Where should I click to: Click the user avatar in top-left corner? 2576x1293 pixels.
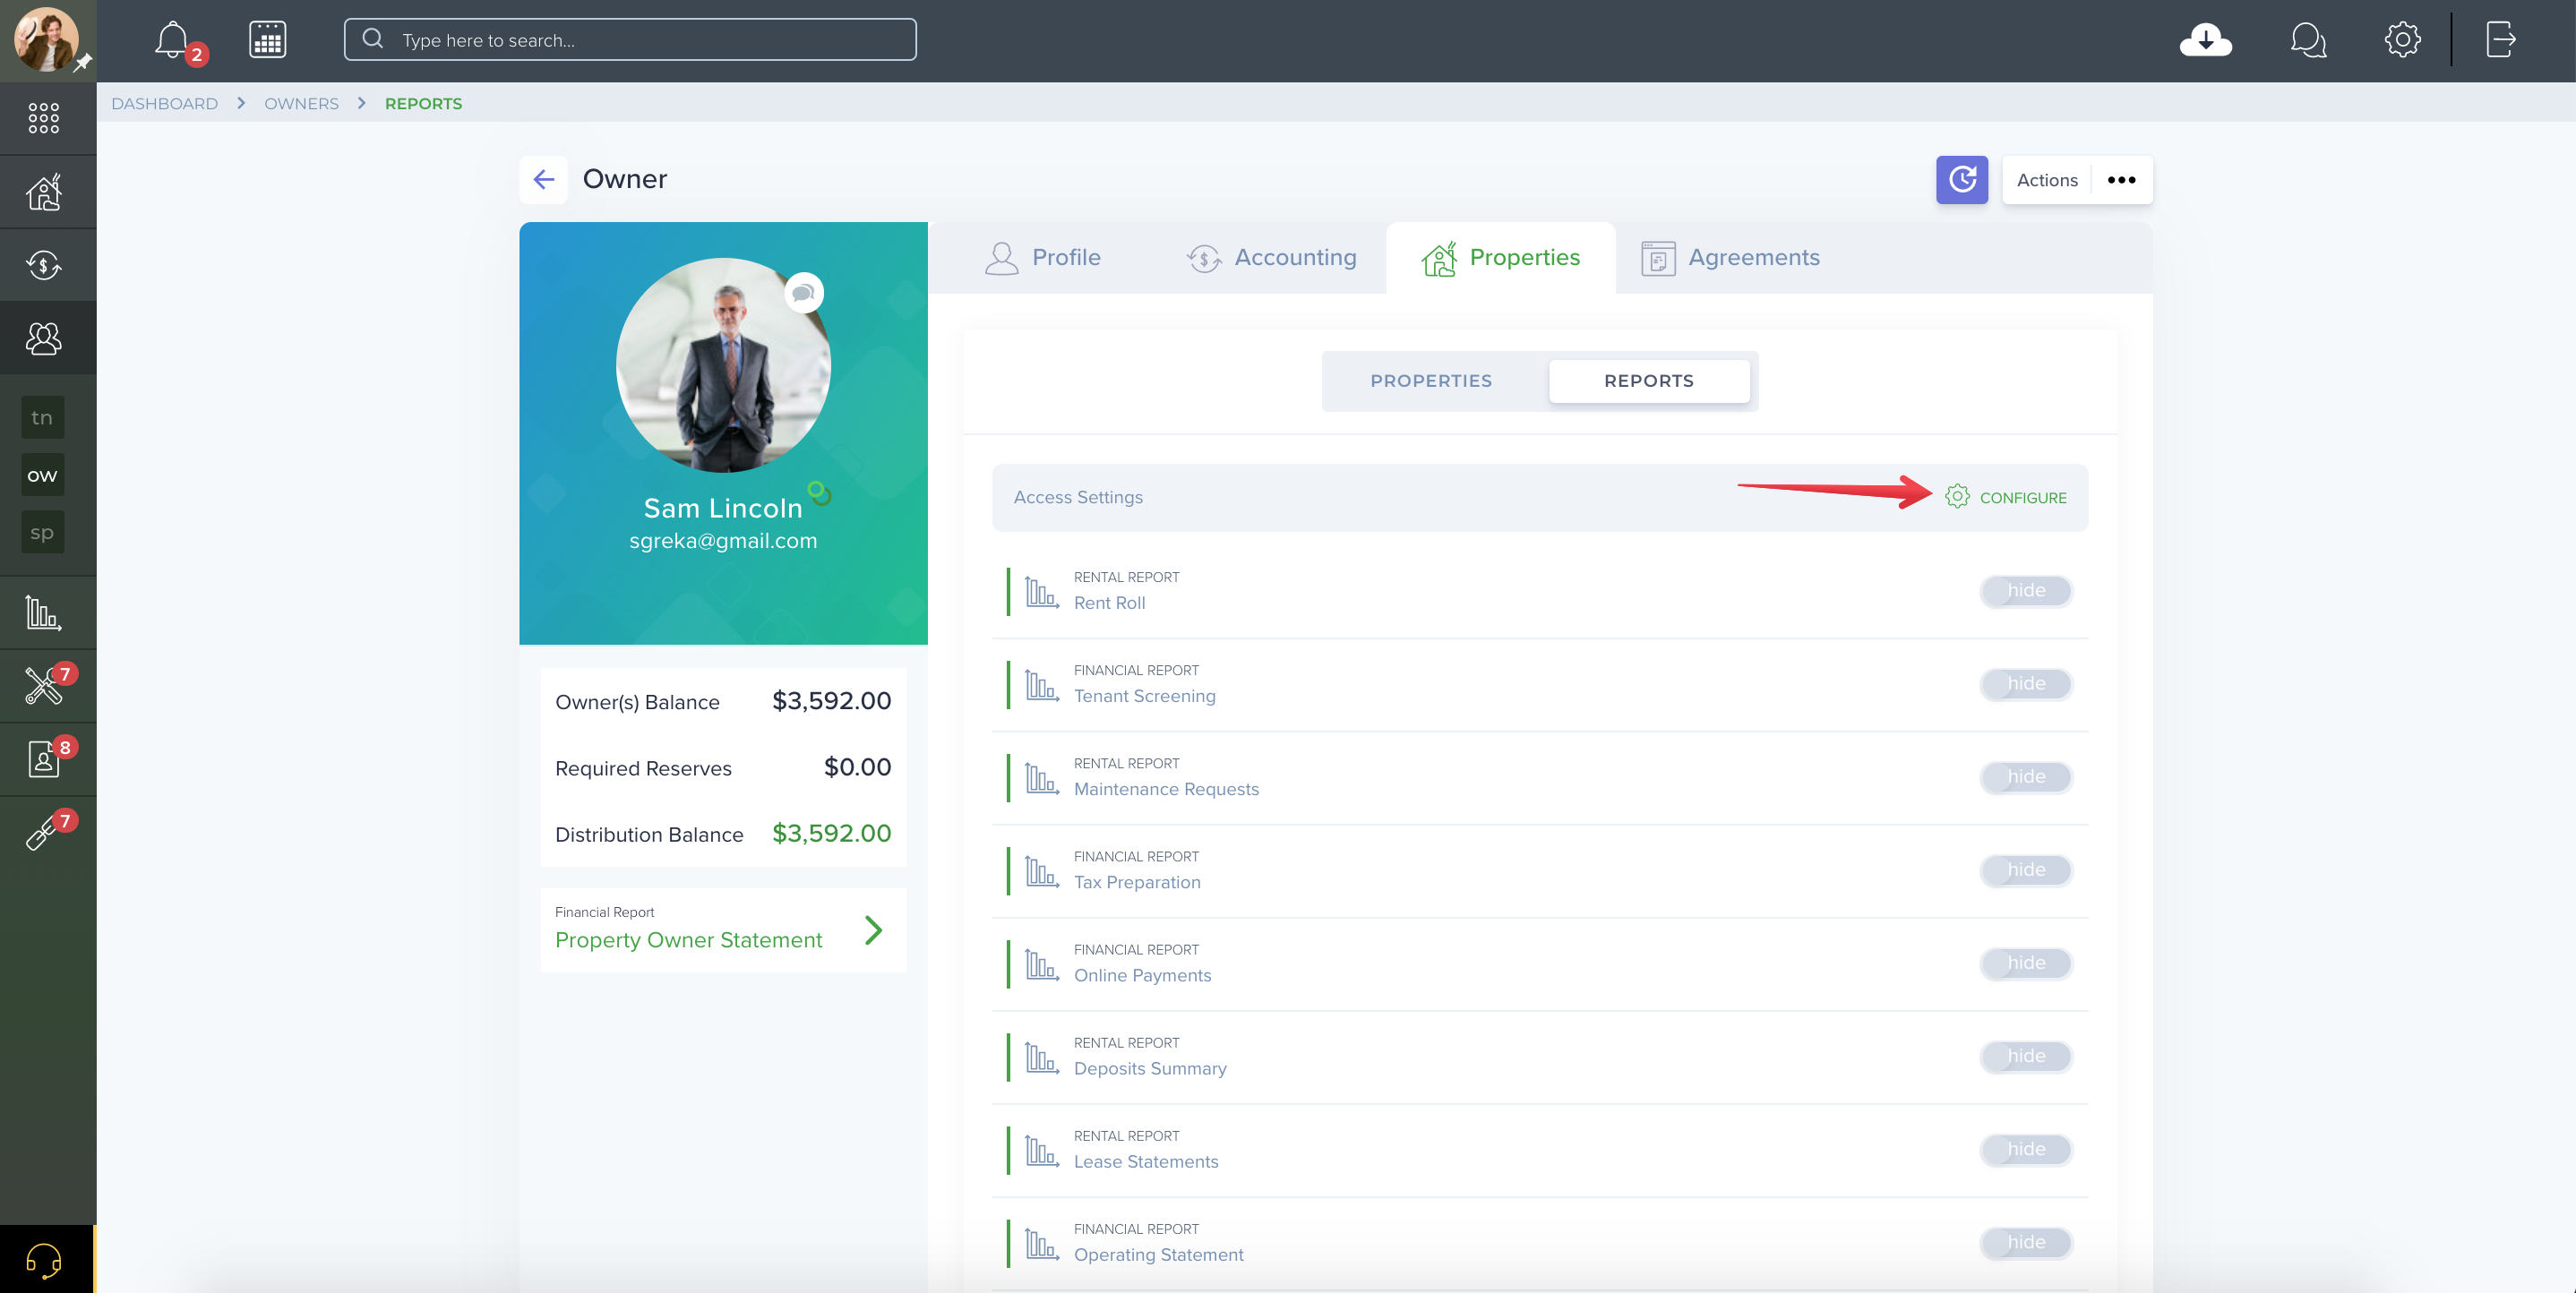click(46, 40)
